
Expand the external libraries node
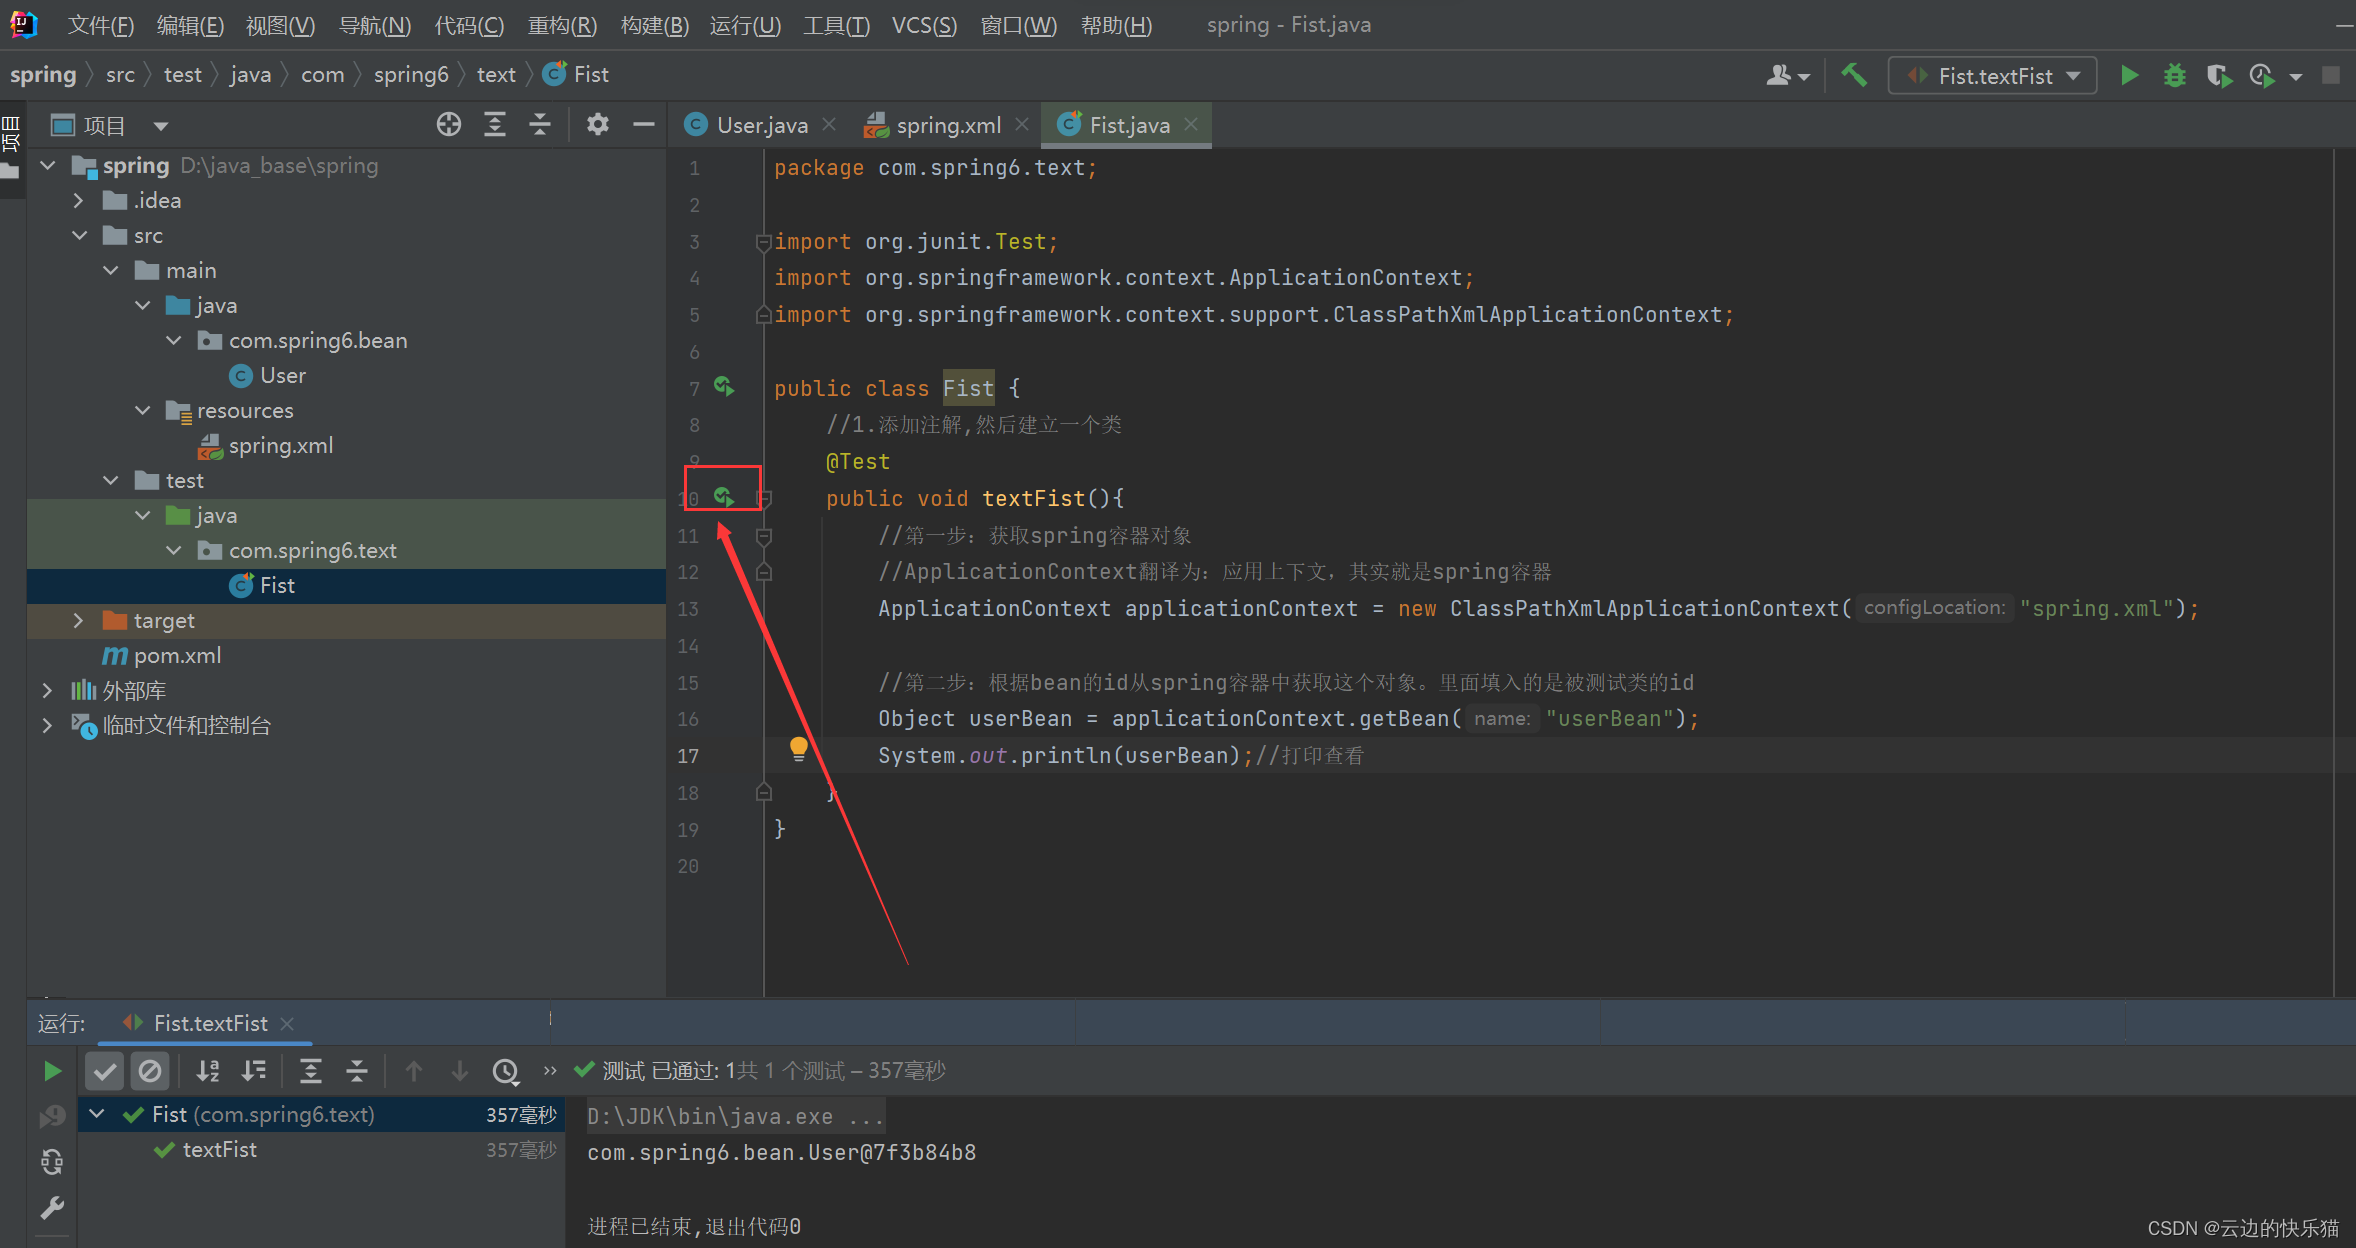coord(48,691)
